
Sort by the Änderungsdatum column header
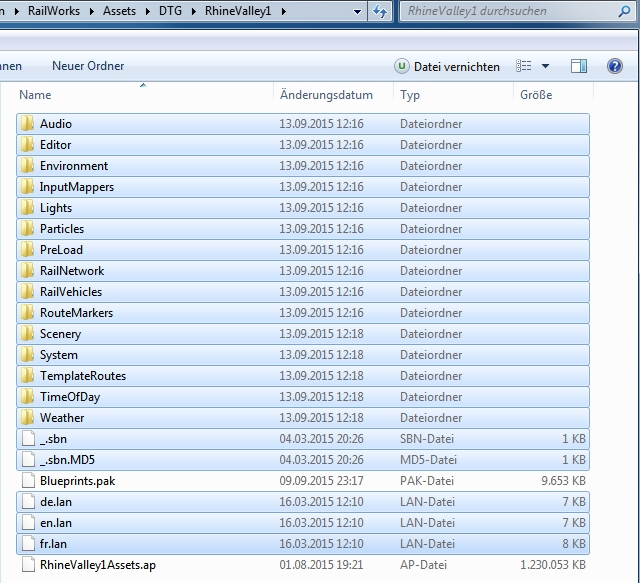pyautogui.click(x=326, y=95)
